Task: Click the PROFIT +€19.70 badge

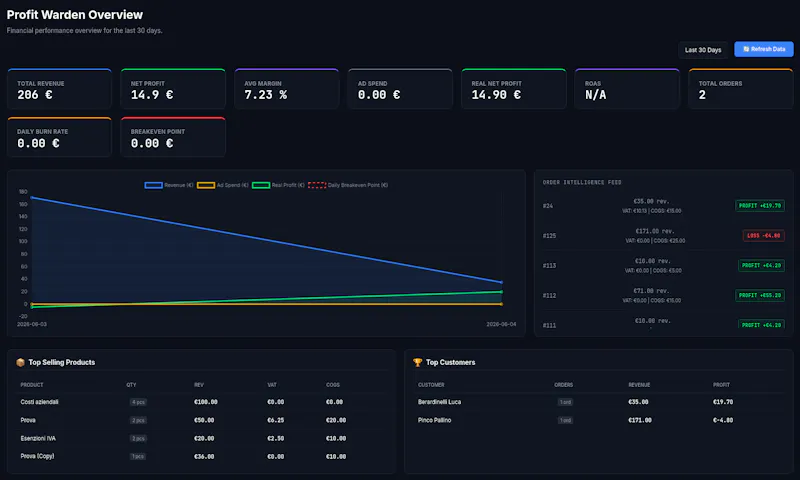Action: point(760,206)
